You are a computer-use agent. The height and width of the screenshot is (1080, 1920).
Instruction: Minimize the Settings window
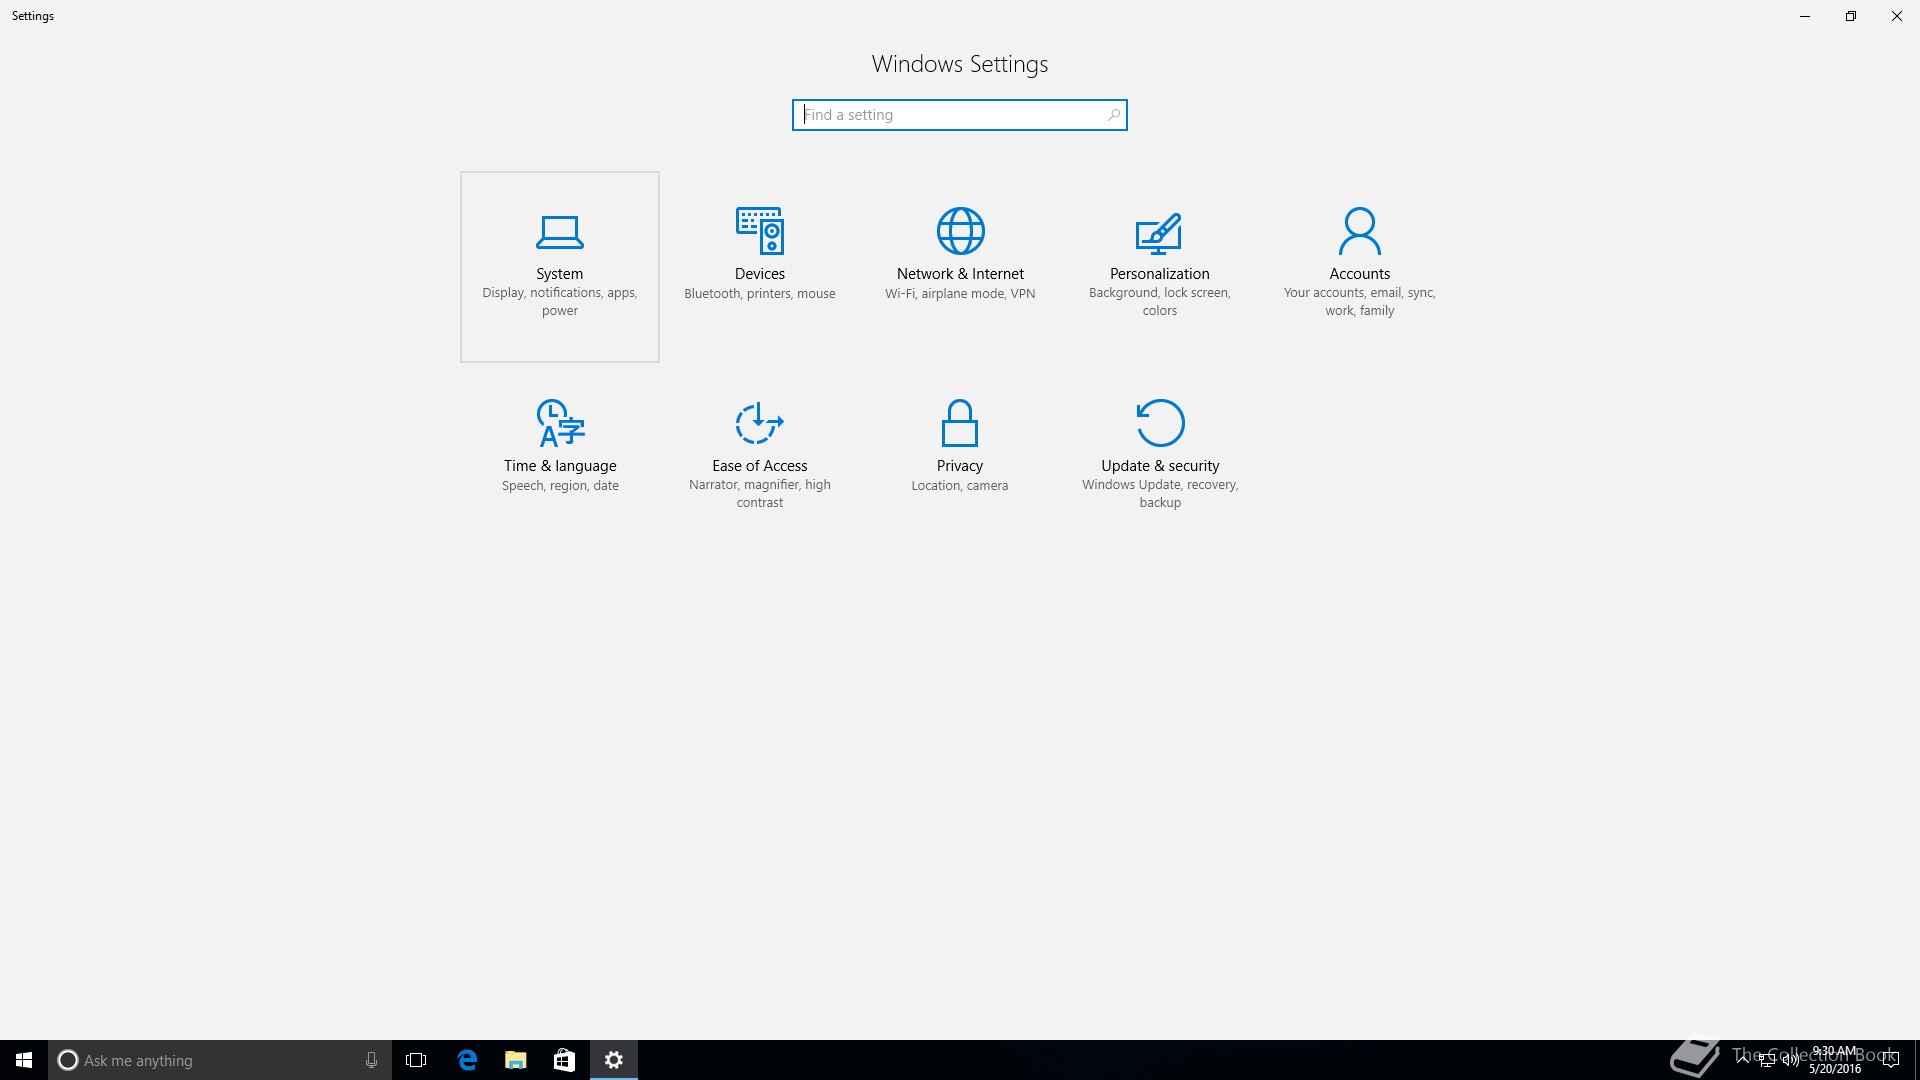[1805, 16]
